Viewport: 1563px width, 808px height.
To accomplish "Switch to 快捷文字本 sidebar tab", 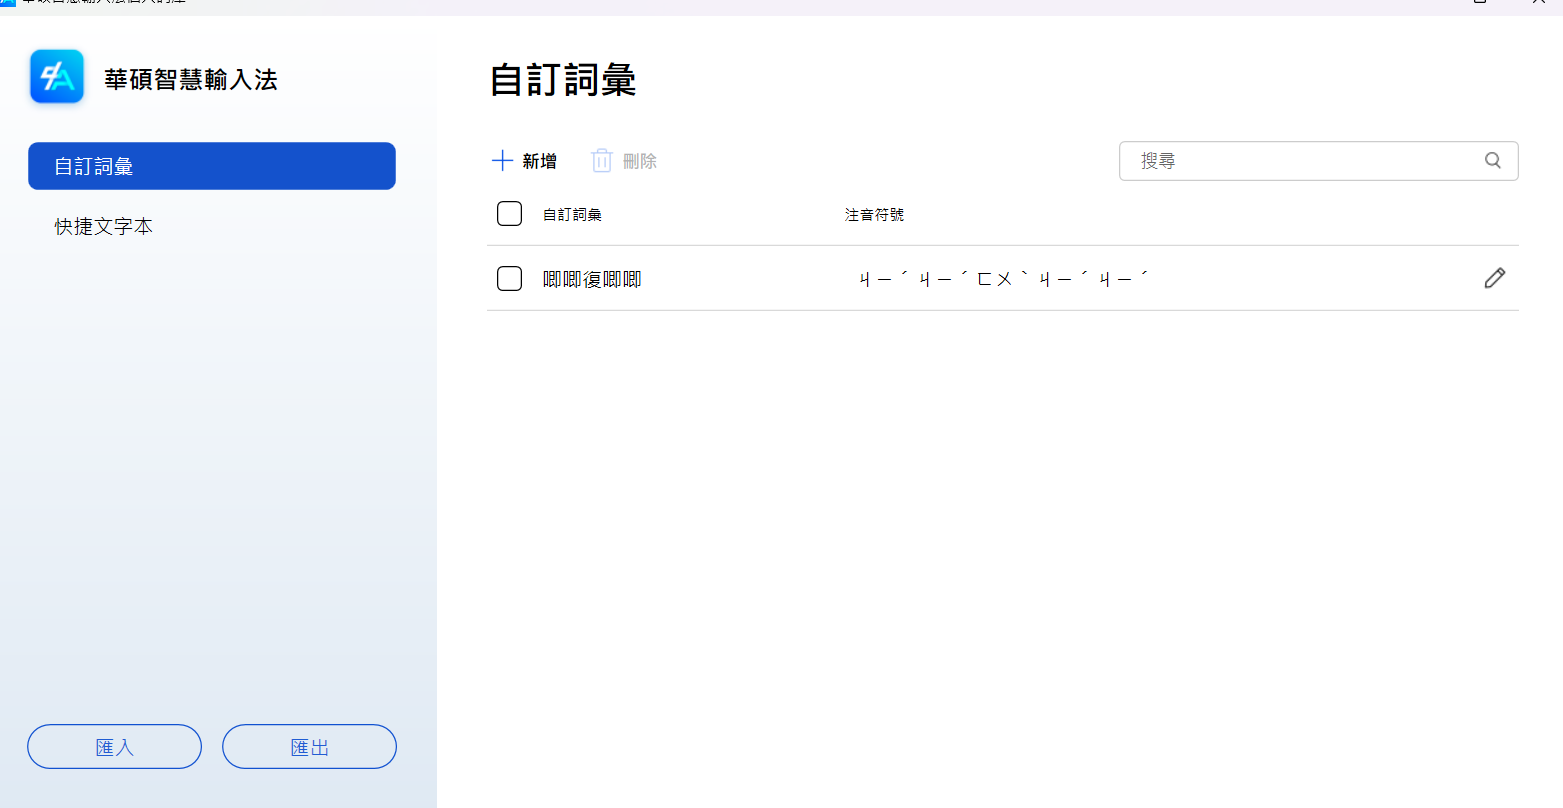I will click(104, 227).
